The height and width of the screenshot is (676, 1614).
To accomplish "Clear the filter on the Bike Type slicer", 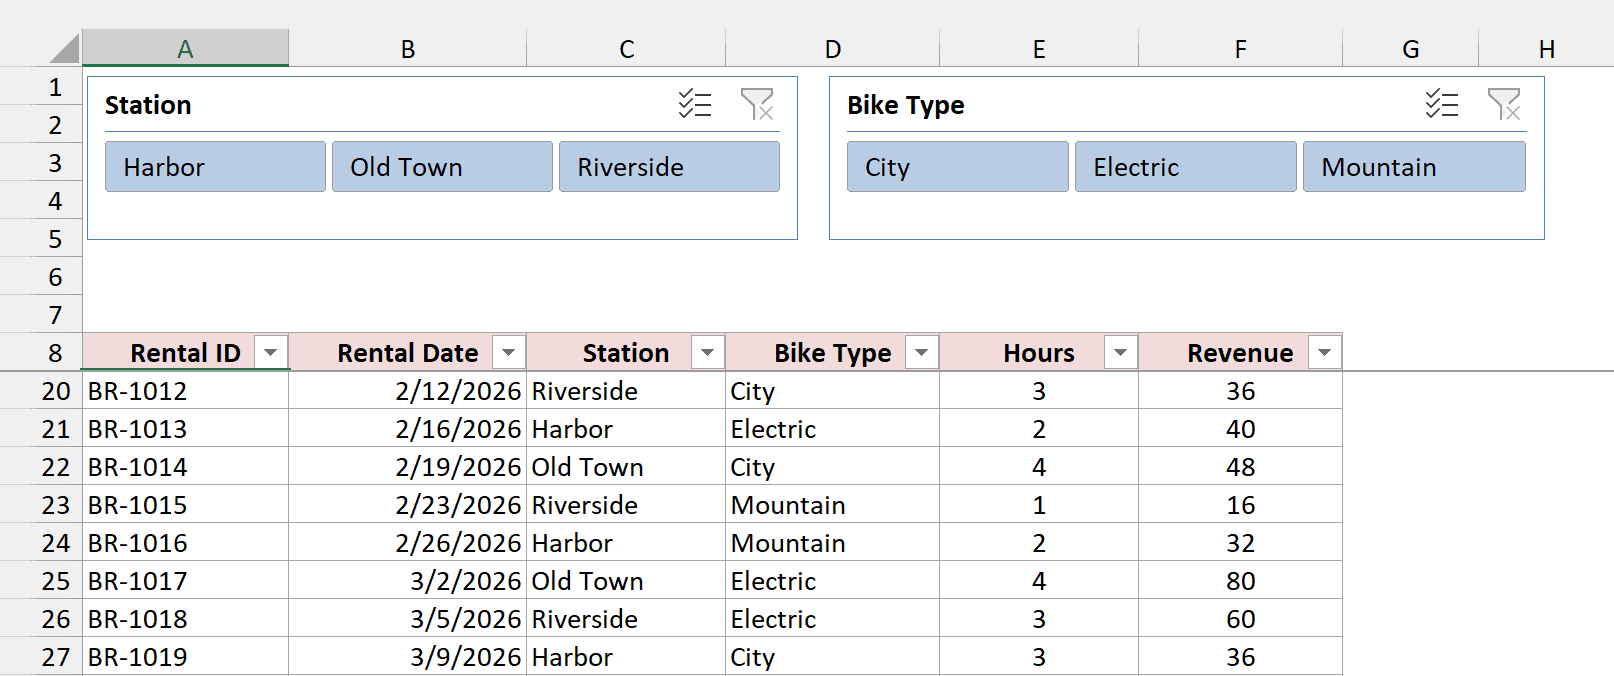I will pyautogui.click(x=1504, y=104).
